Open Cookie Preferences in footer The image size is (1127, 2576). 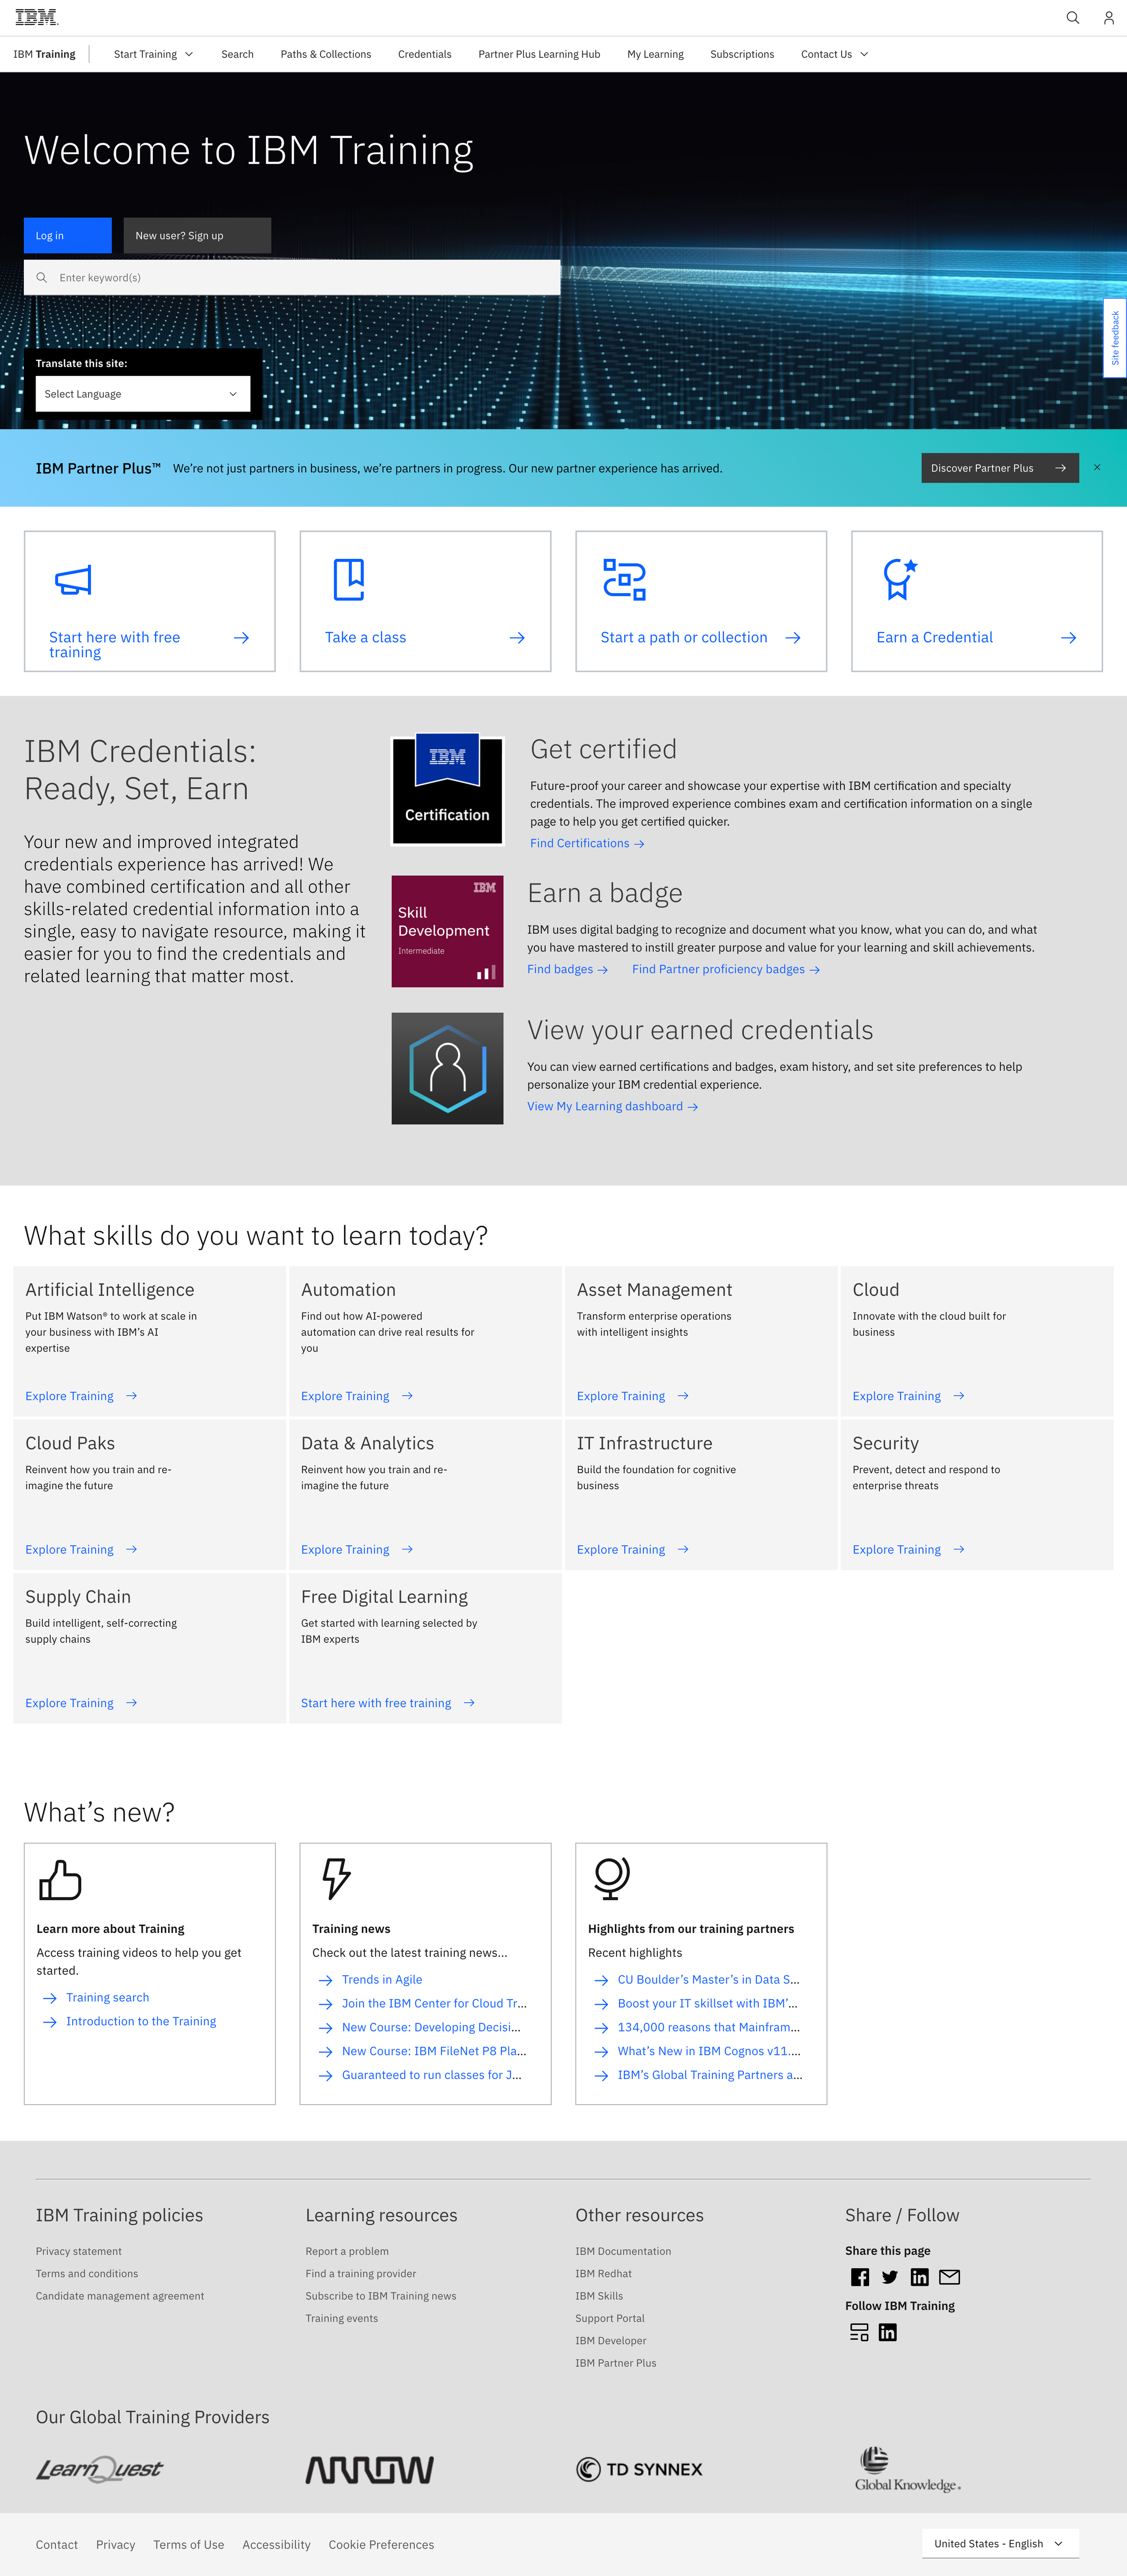click(381, 2545)
